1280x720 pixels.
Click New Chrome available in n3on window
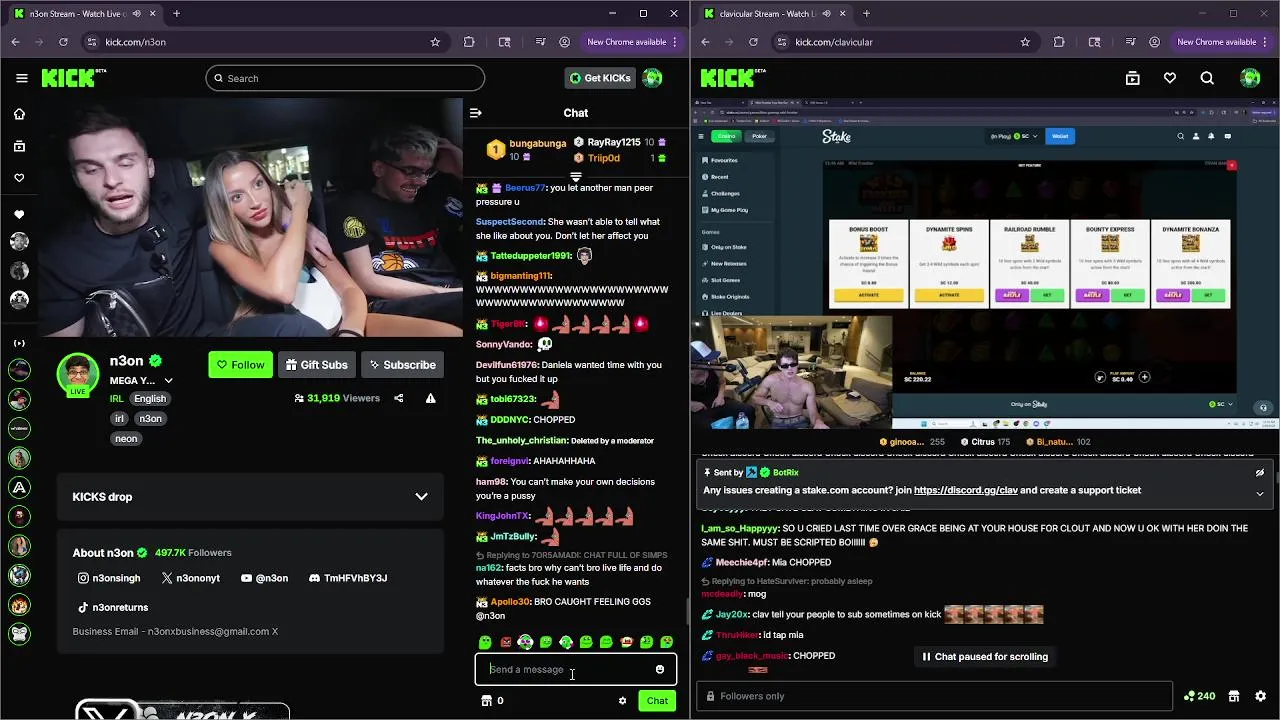coord(626,42)
